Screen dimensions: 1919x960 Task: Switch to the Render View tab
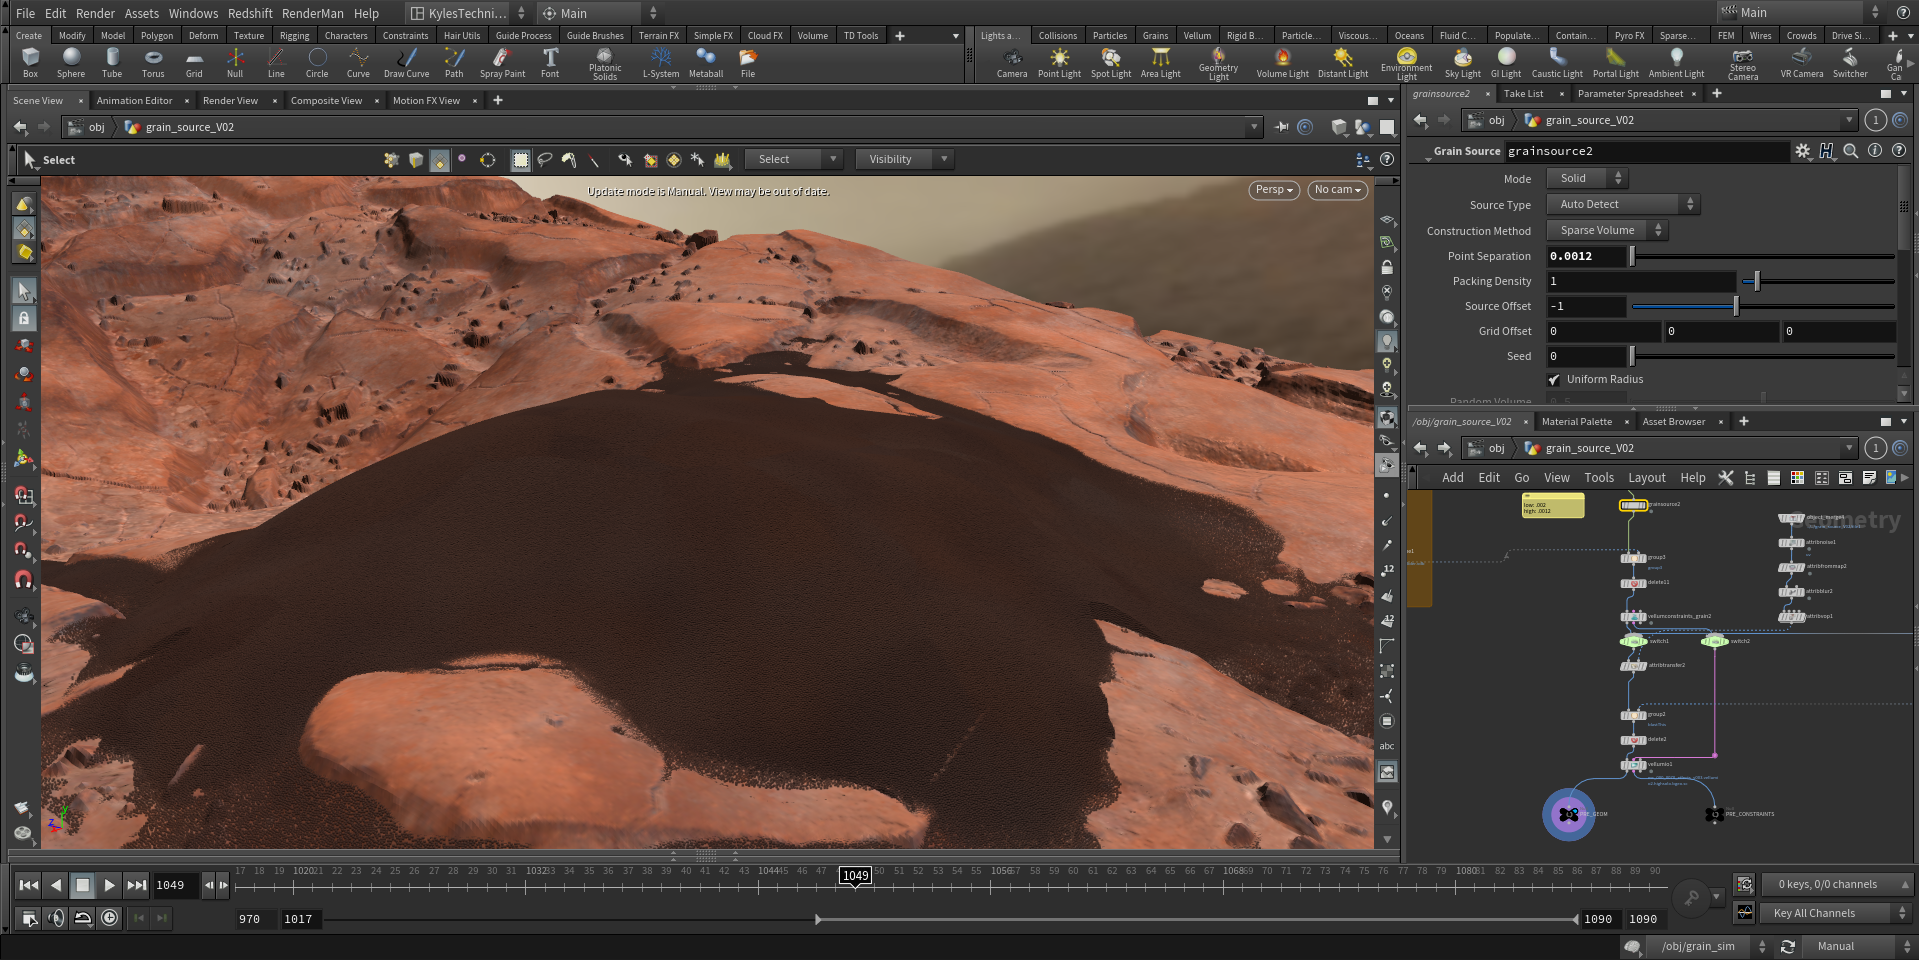coord(230,100)
